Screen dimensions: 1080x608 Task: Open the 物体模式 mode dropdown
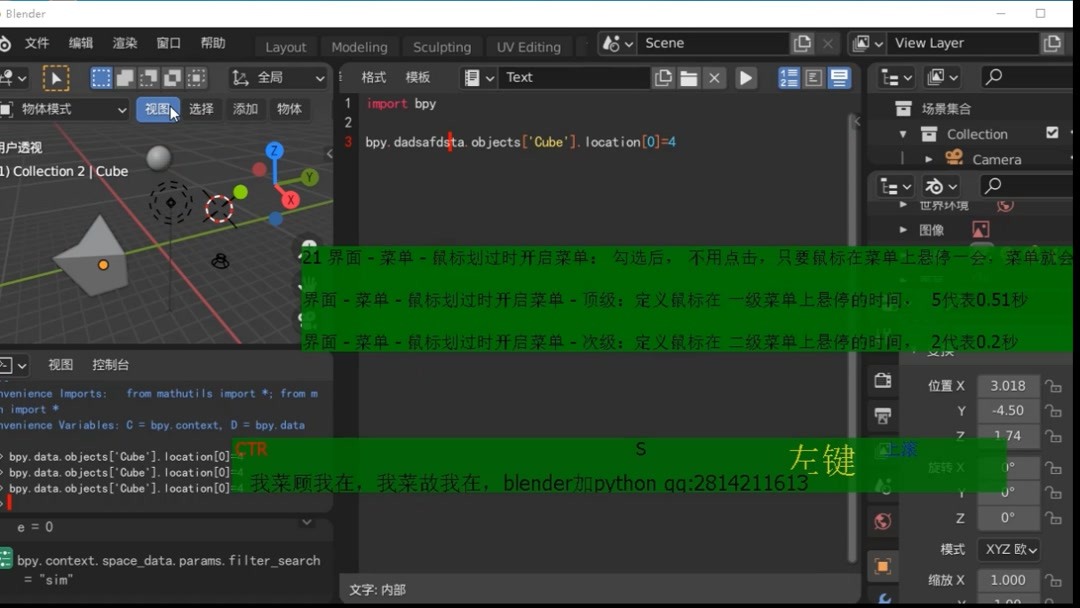click(65, 109)
